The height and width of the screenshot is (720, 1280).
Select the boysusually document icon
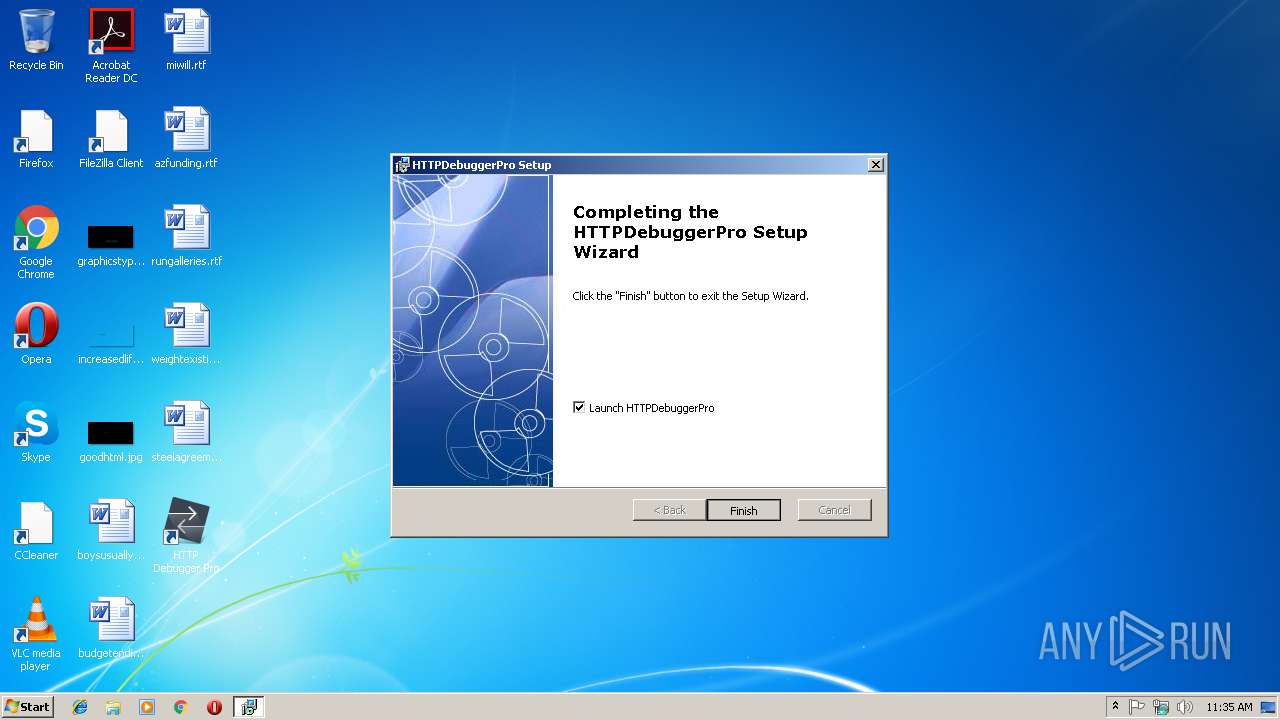(111, 530)
